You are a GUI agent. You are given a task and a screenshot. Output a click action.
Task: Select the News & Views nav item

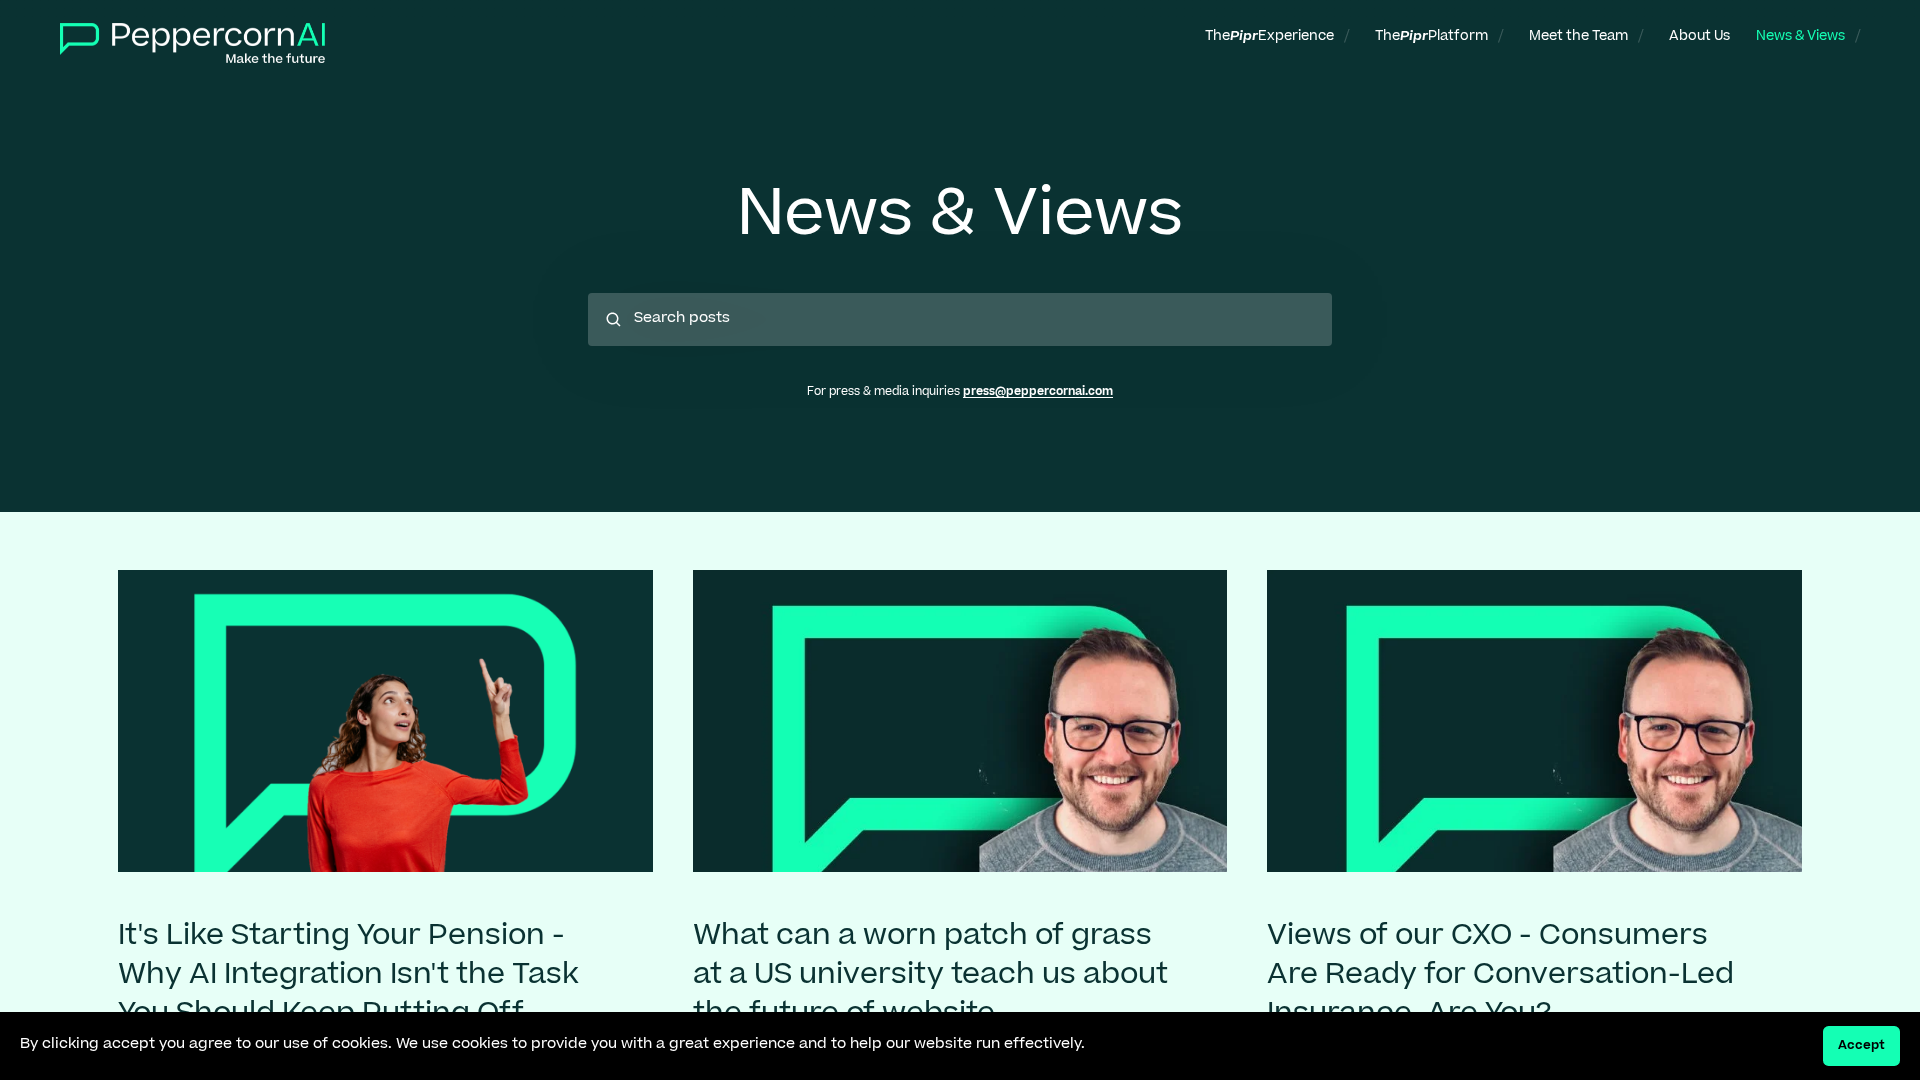(x=1799, y=36)
